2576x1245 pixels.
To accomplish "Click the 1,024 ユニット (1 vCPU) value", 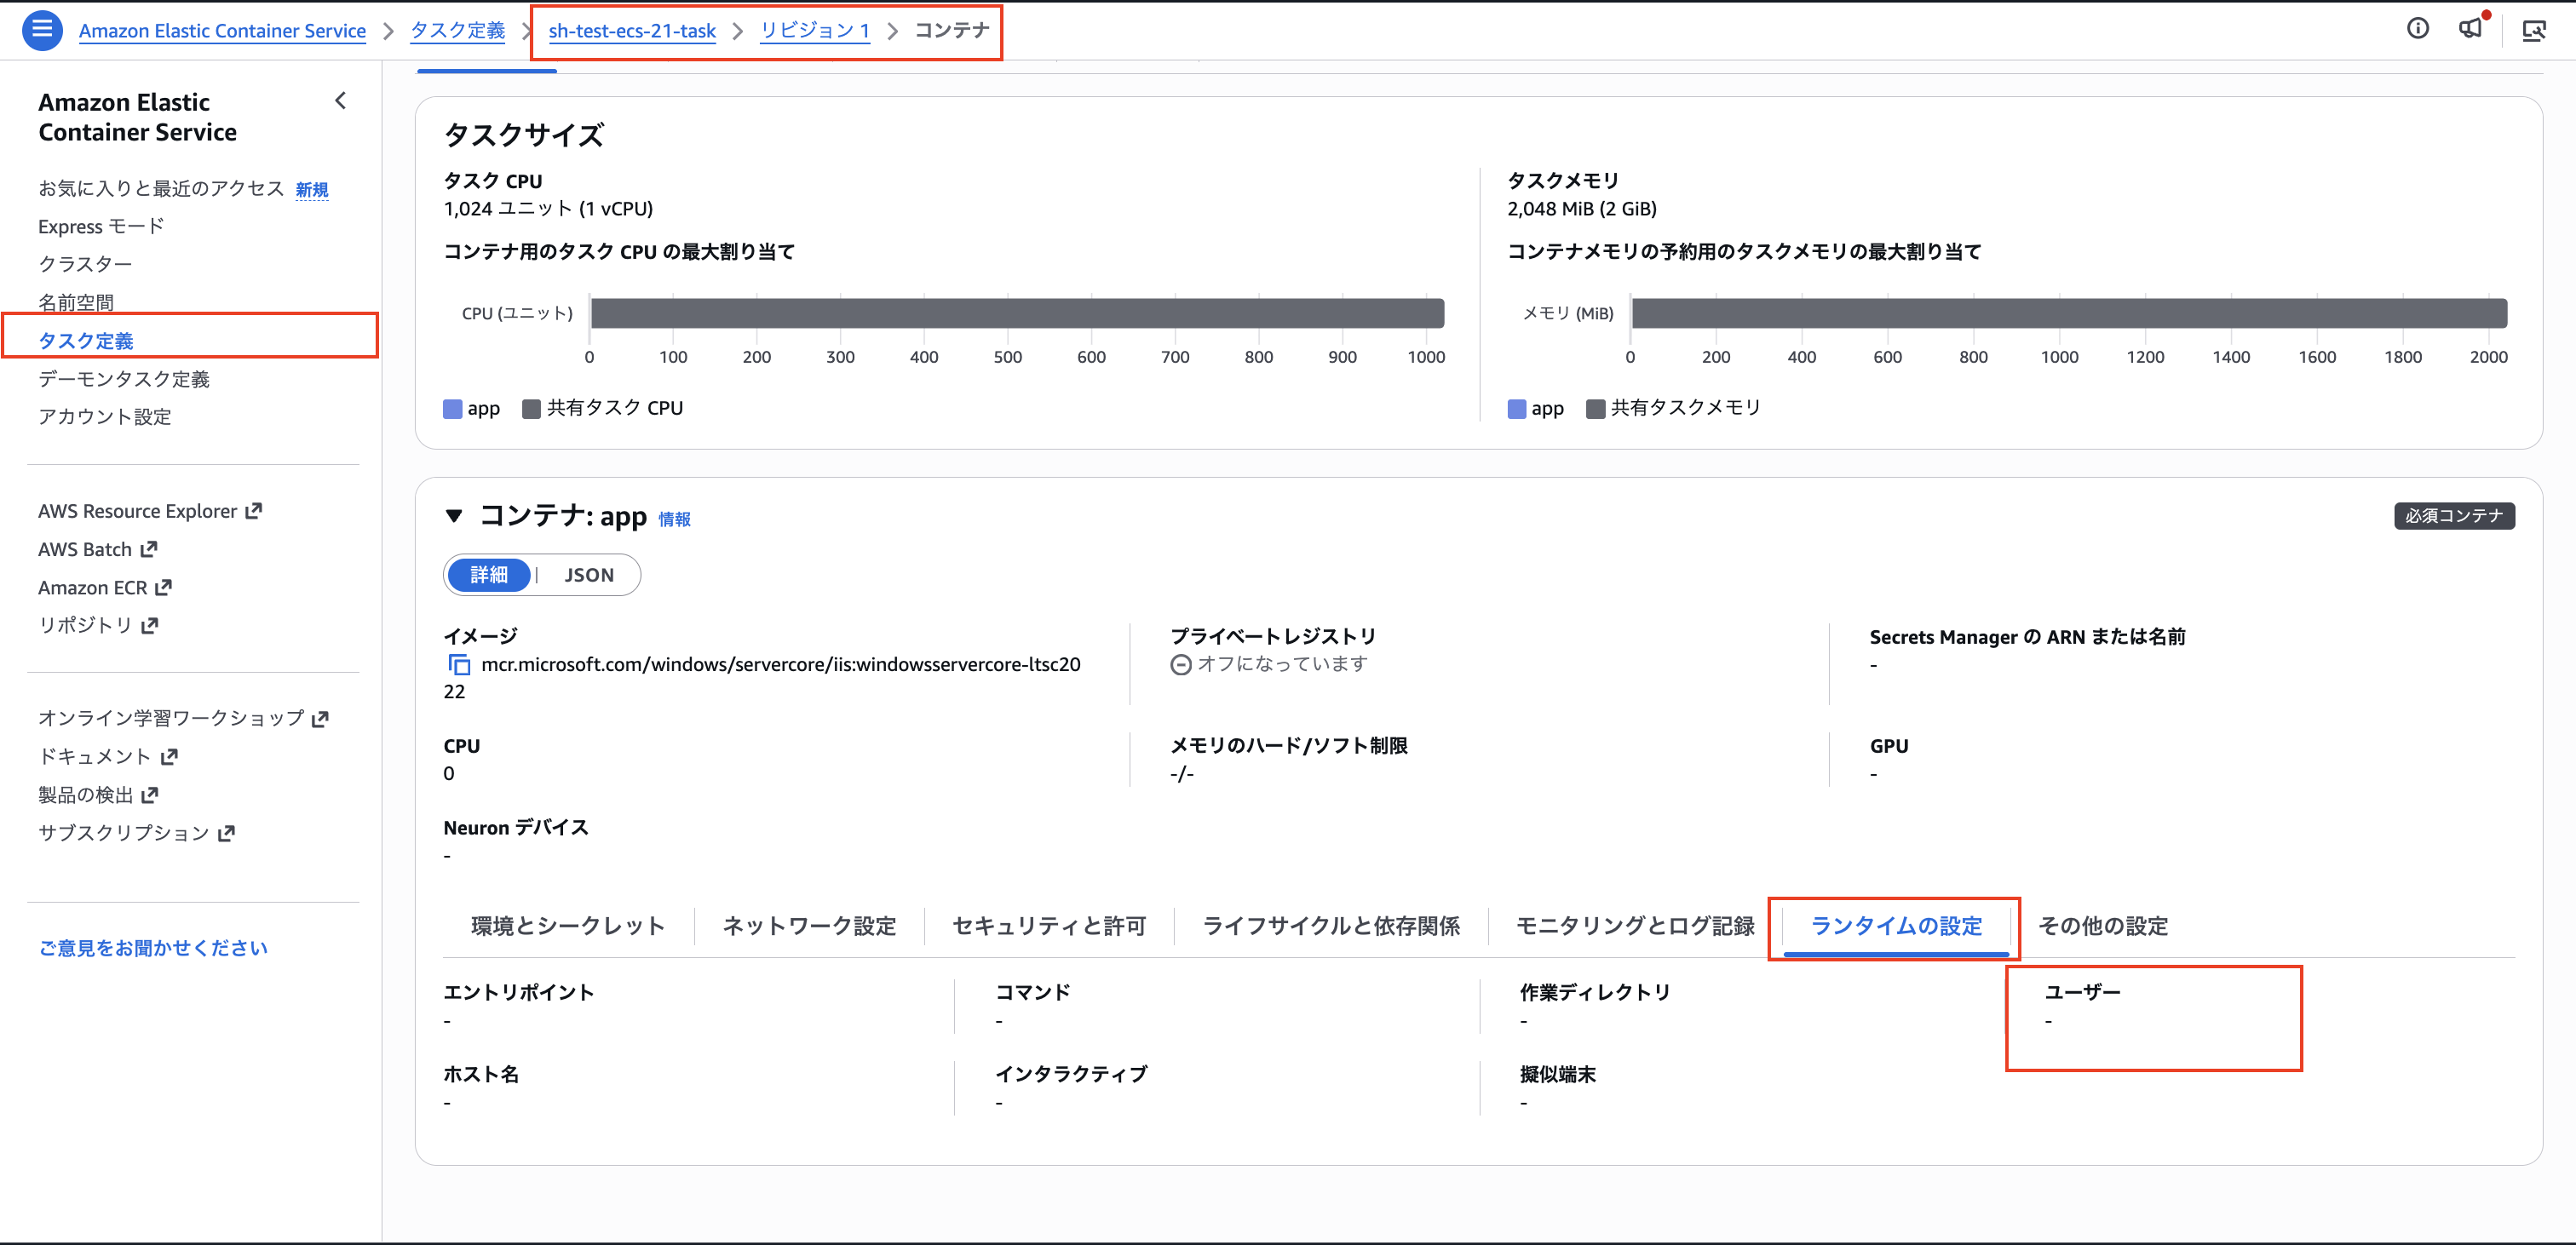I will point(548,209).
